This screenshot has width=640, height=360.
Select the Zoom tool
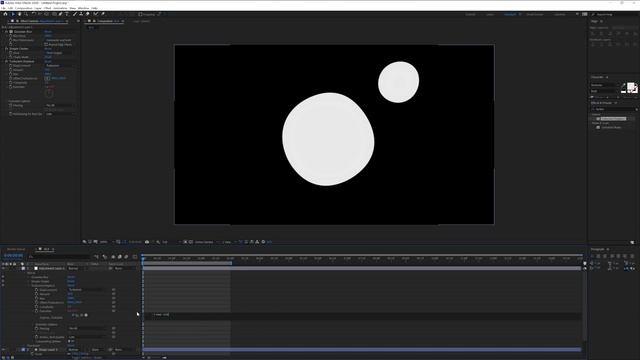point(26,14)
